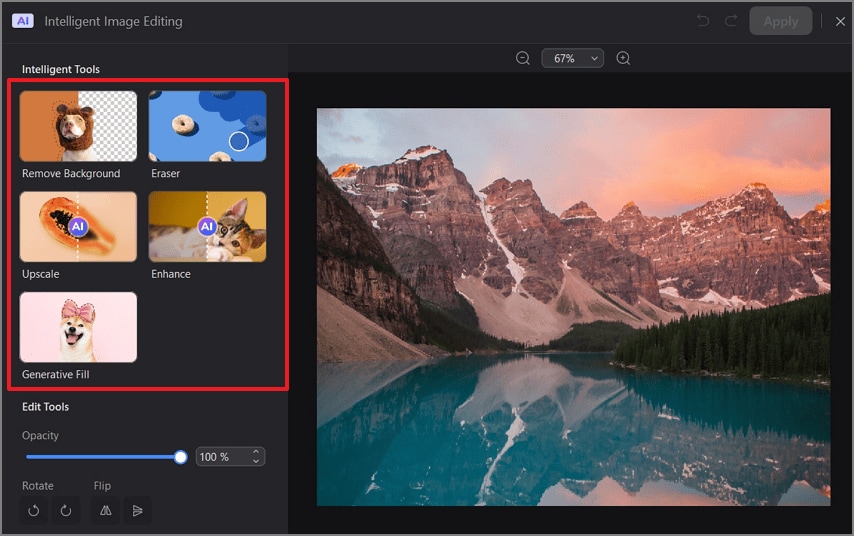Click the AI badge icon in title
Screen dimensions: 854x536
pyautogui.click(x=23, y=21)
